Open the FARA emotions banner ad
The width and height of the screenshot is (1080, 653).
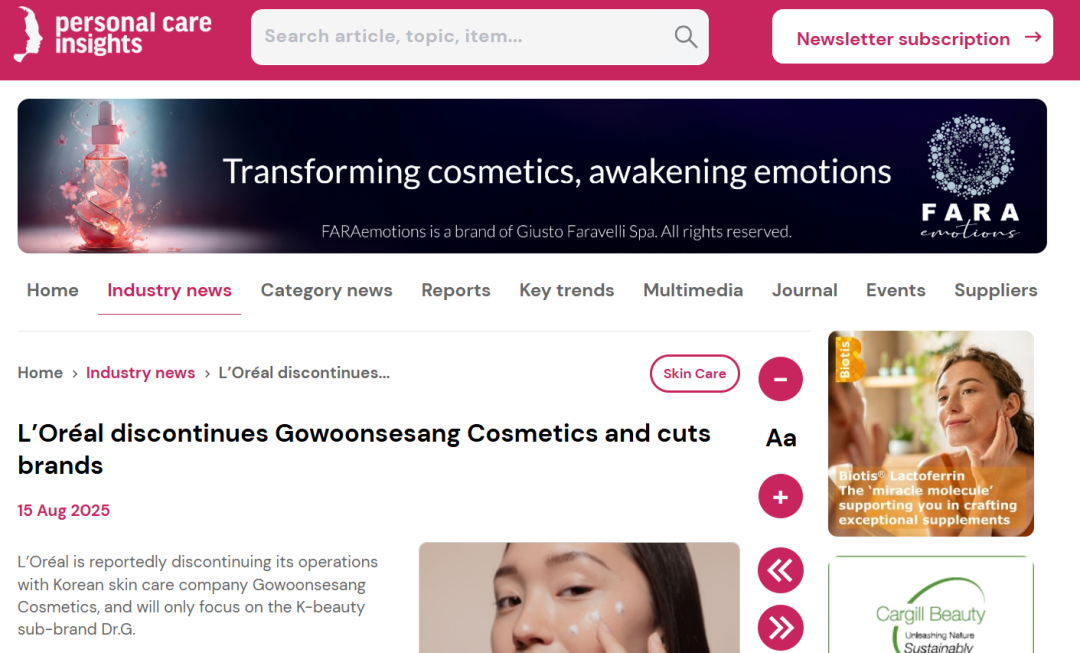pos(532,176)
